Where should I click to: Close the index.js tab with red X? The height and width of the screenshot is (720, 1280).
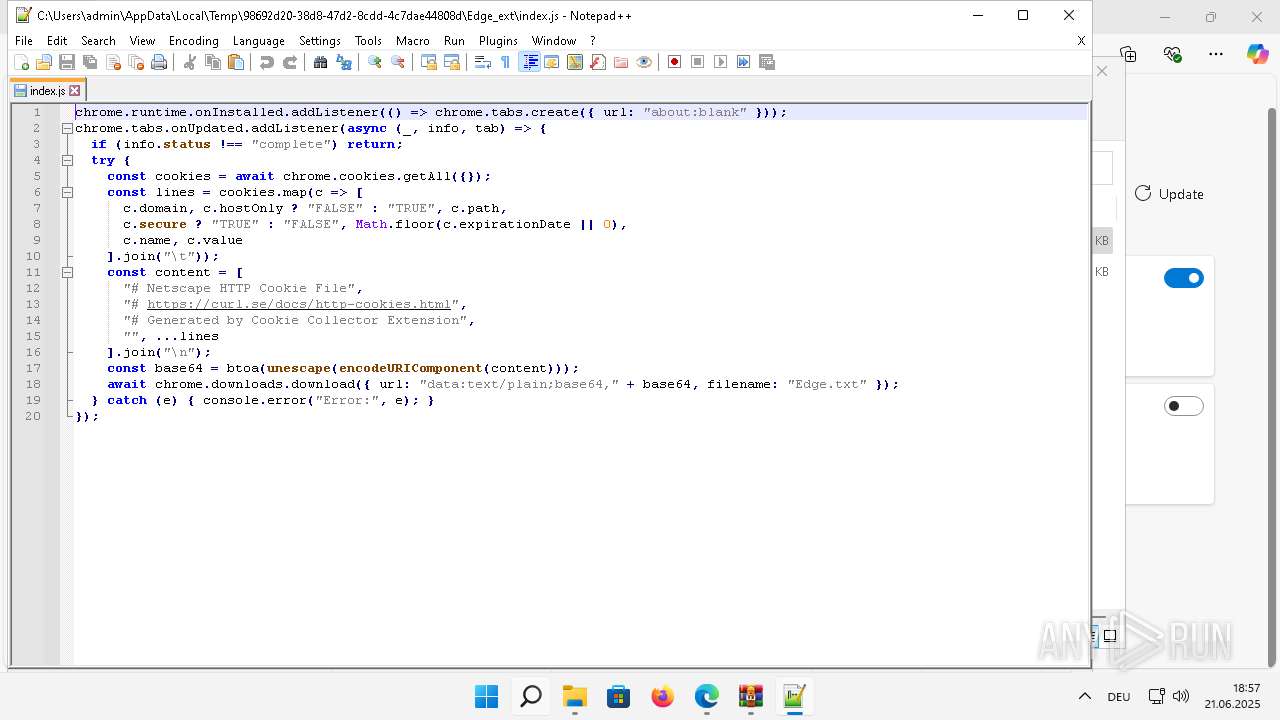click(74, 90)
